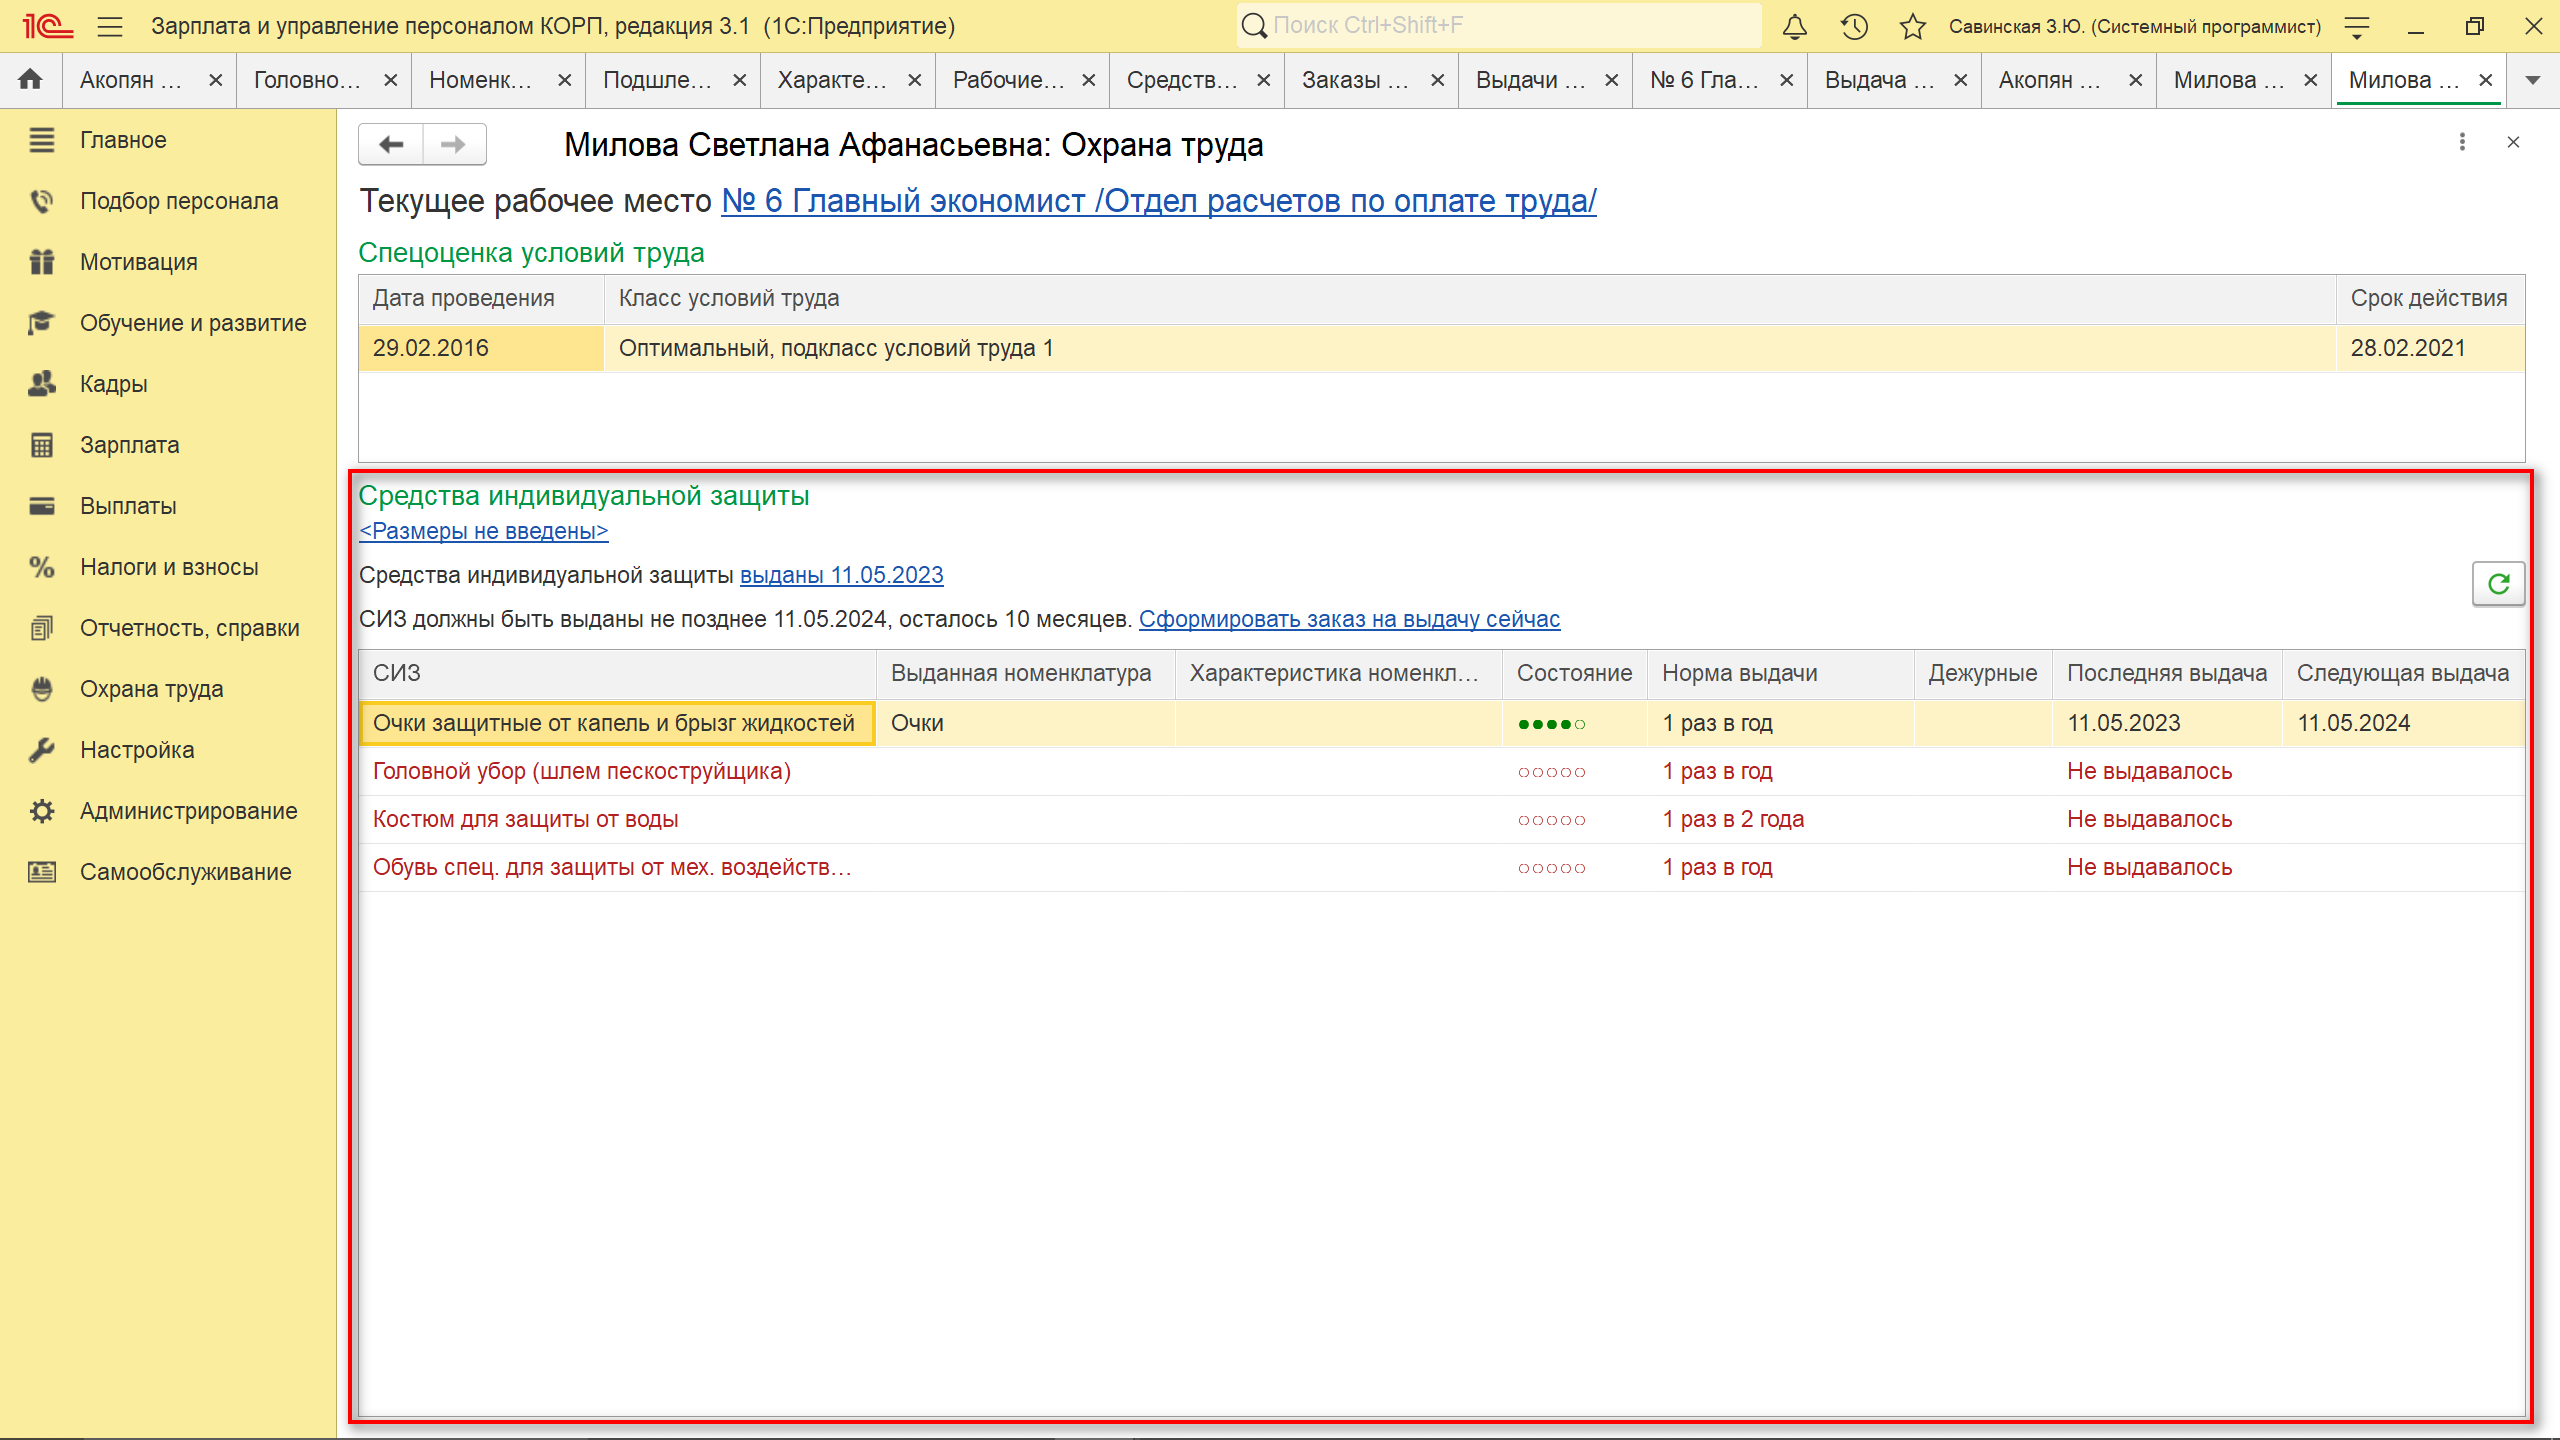Open Администрирование gear section

[x=188, y=811]
